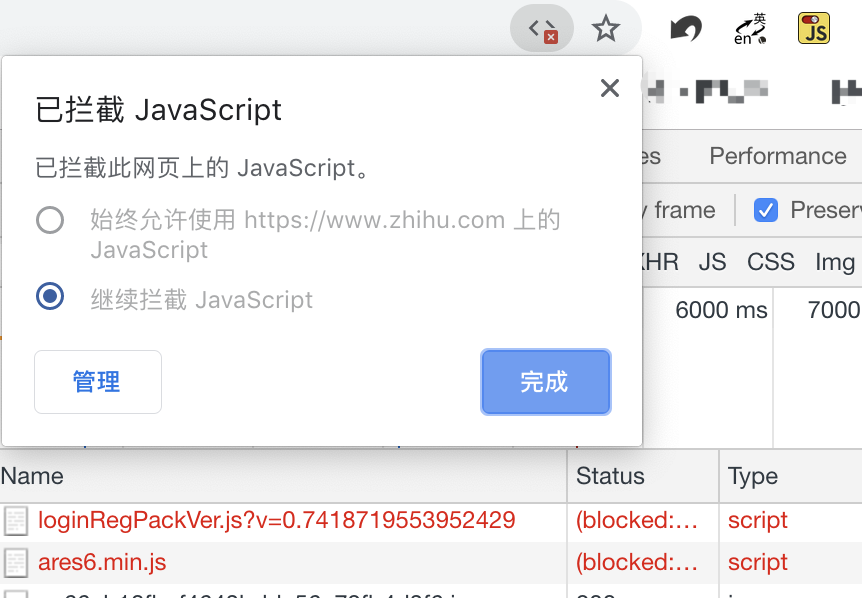Switch to the Performance tab
Image resolution: width=862 pixels, height=598 pixels.
(x=777, y=156)
